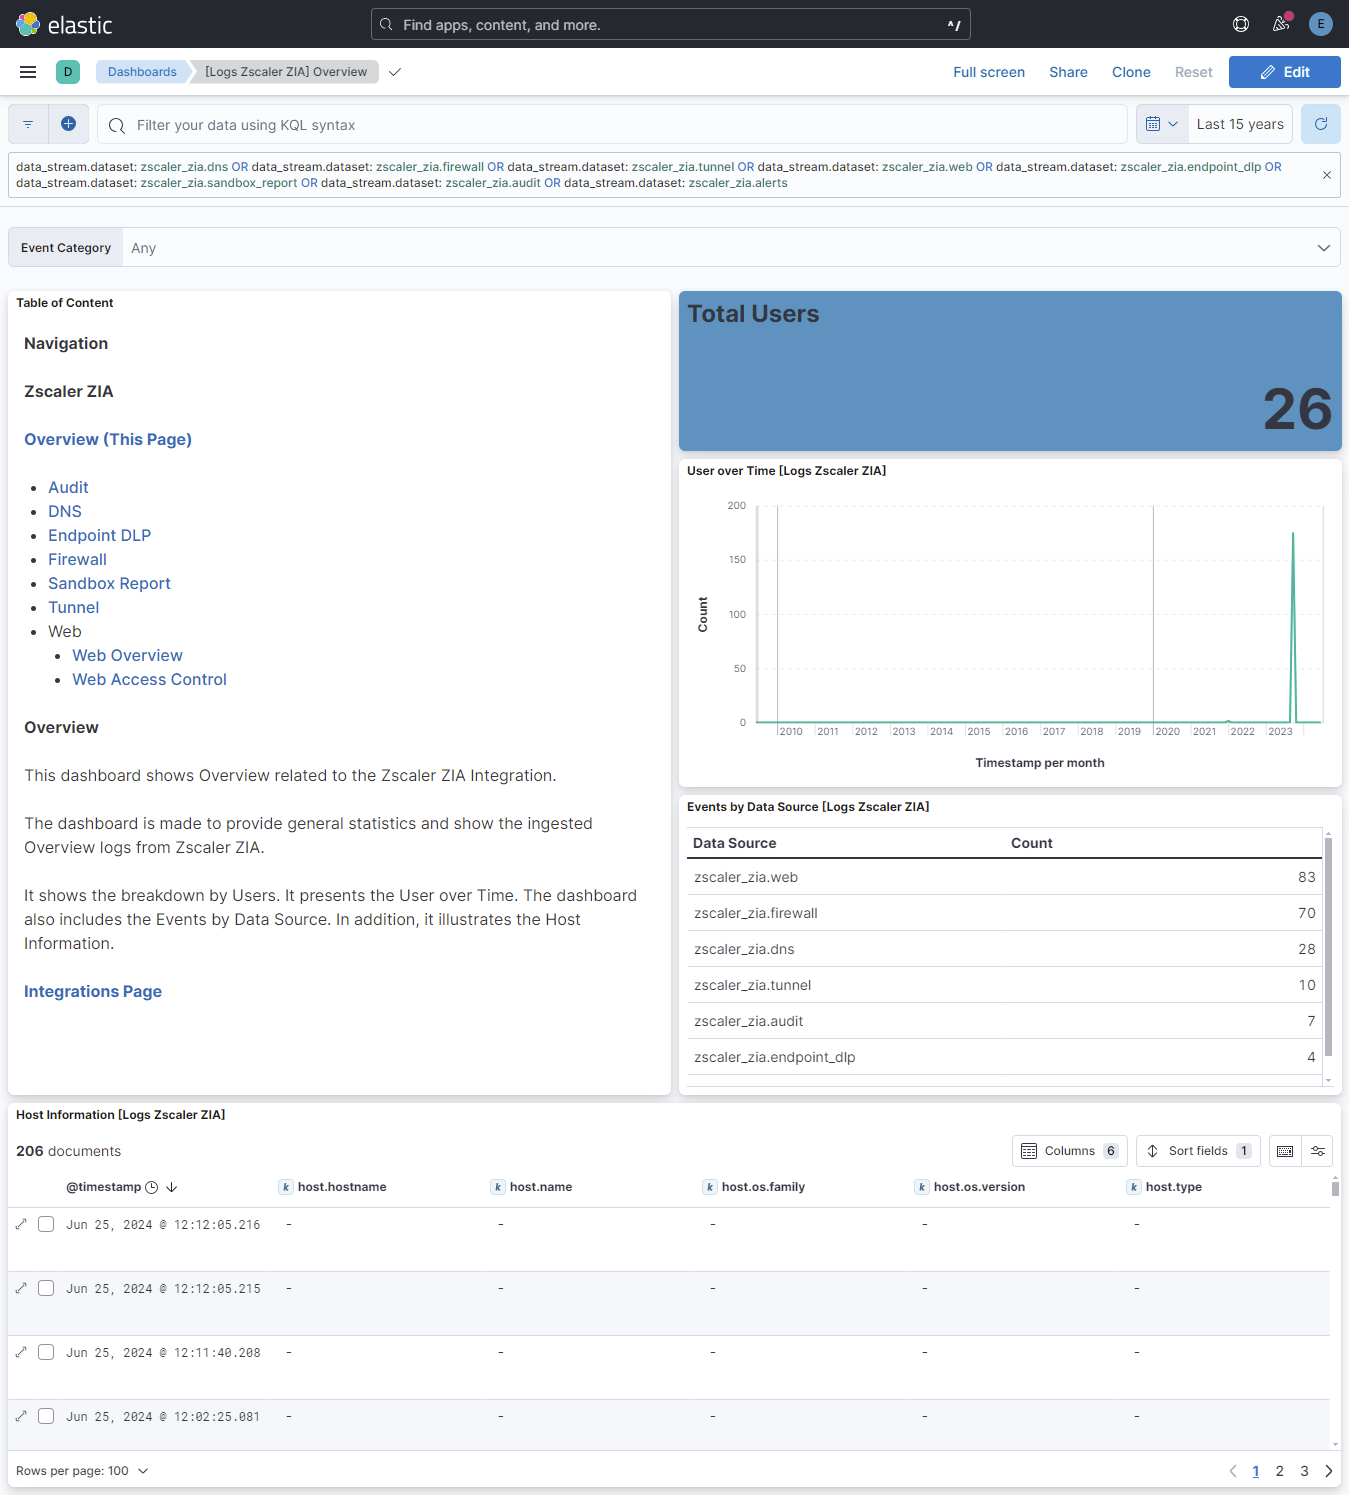1349x1495 pixels.
Task: Open the user avatar E menu
Action: 1321,24
